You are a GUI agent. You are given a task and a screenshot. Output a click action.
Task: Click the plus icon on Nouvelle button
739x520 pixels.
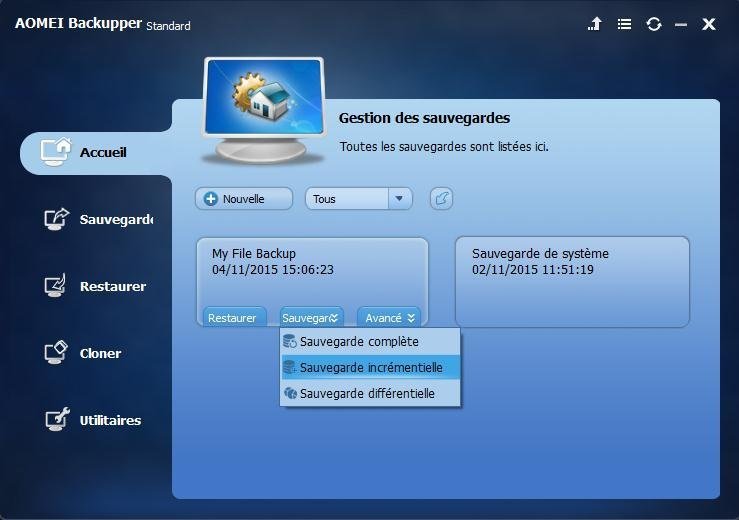(x=211, y=199)
